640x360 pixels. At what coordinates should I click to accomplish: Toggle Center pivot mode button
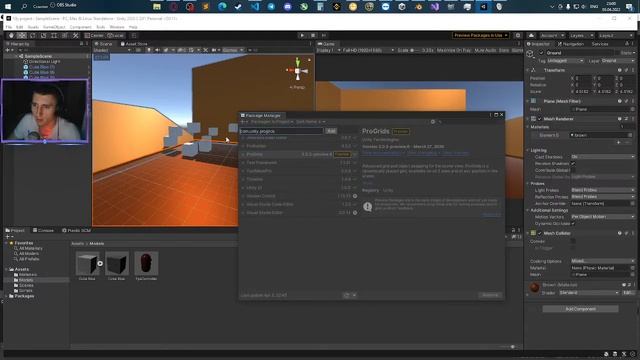pyautogui.click(x=93, y=36)
